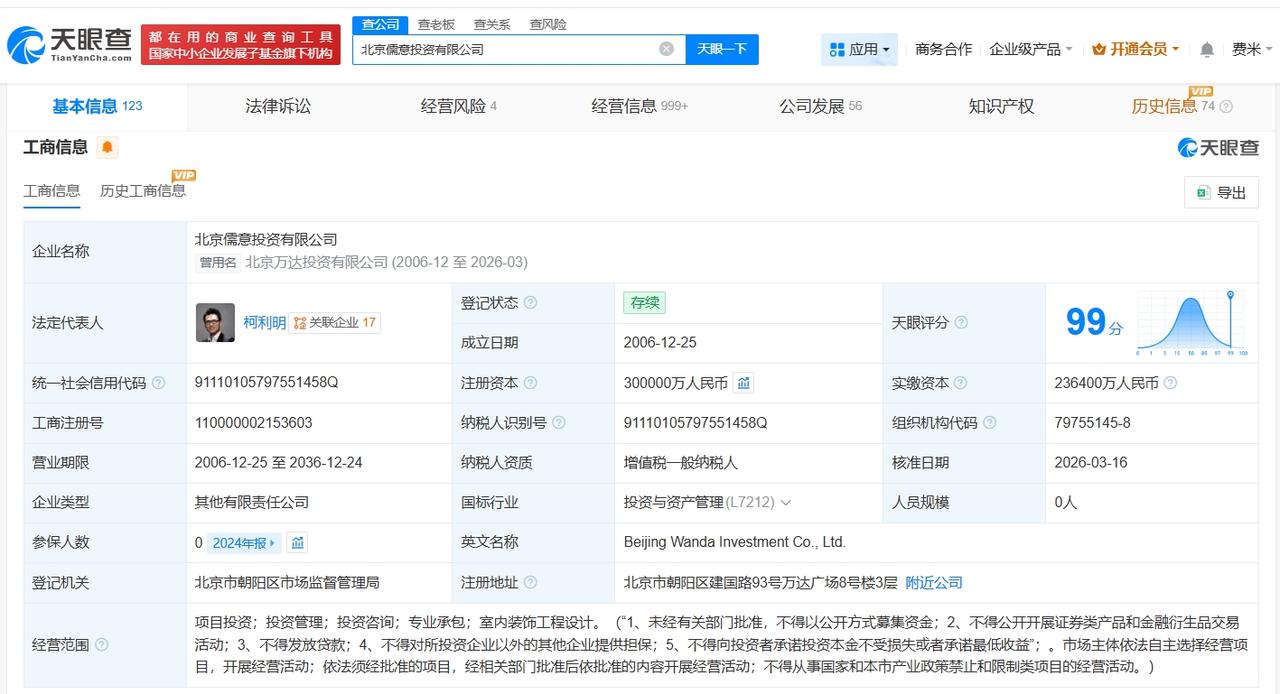Select the 查关系 search tab
Screen dimensions: 1280x694
[x=492, y=24]
